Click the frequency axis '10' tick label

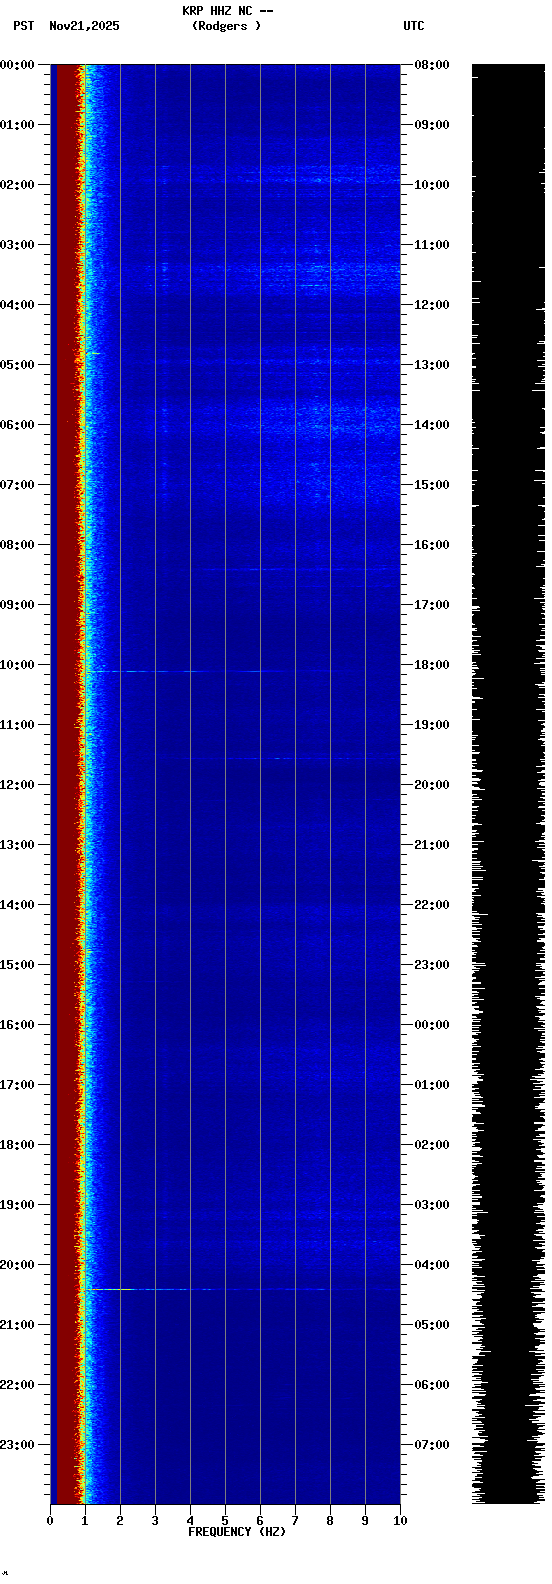[400, 1521]
